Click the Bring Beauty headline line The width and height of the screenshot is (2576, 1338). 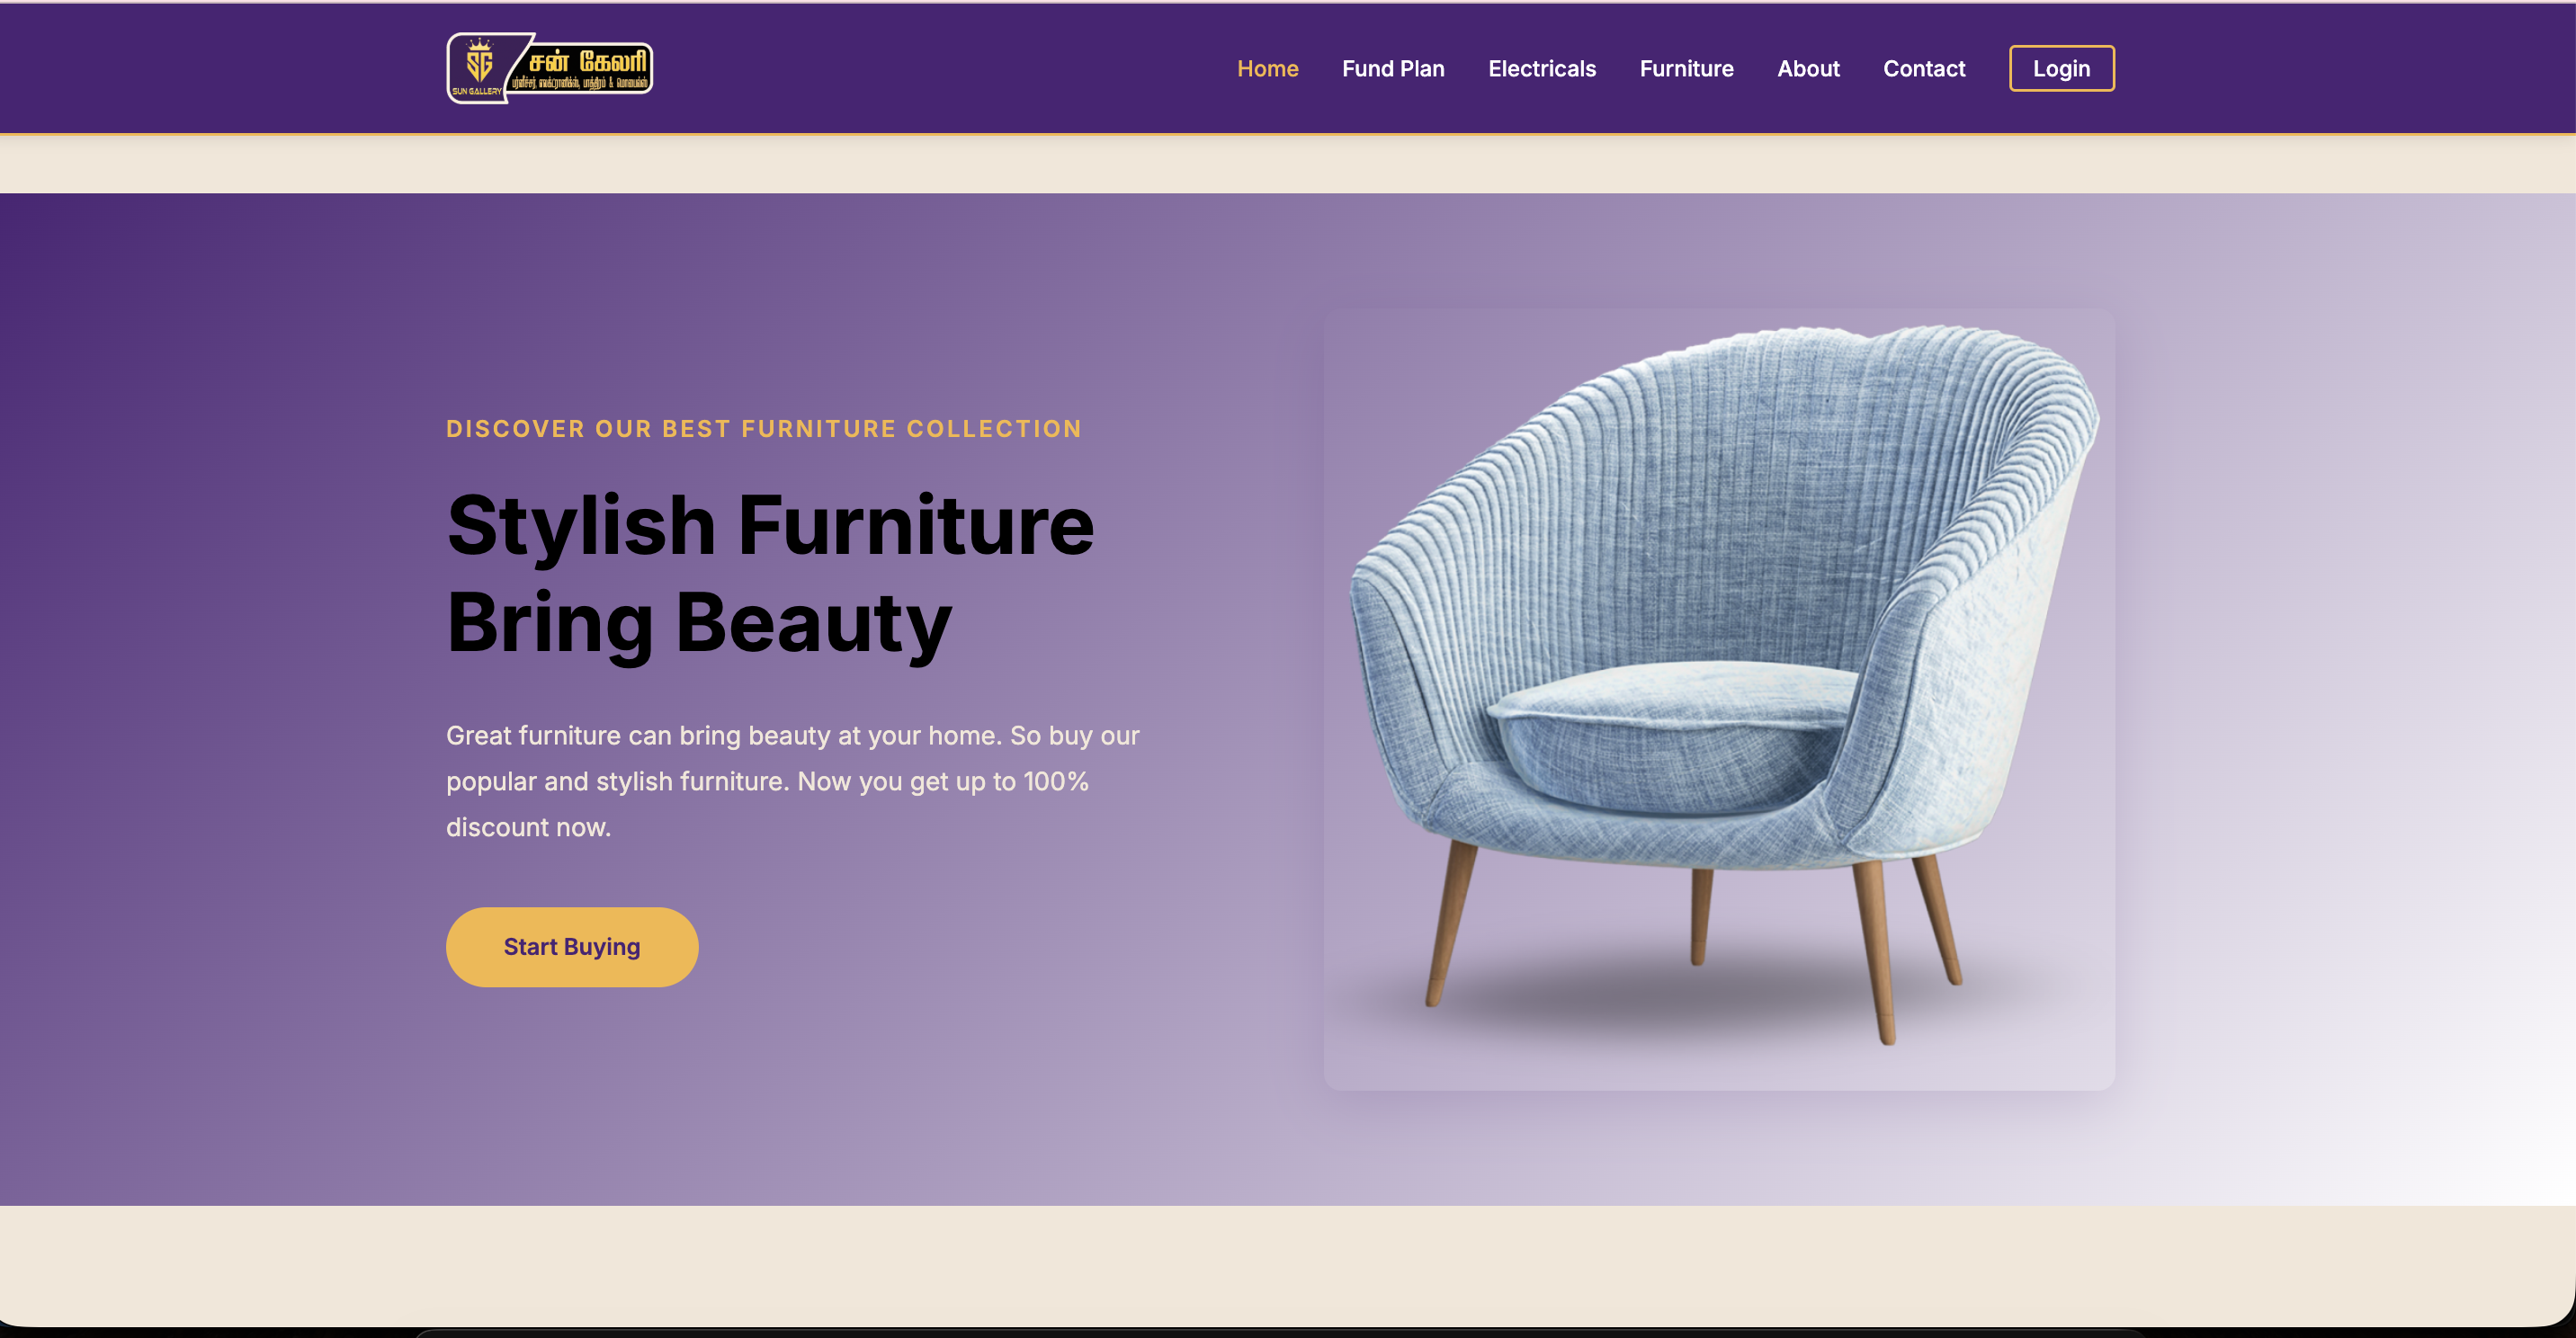coord(699,622)
